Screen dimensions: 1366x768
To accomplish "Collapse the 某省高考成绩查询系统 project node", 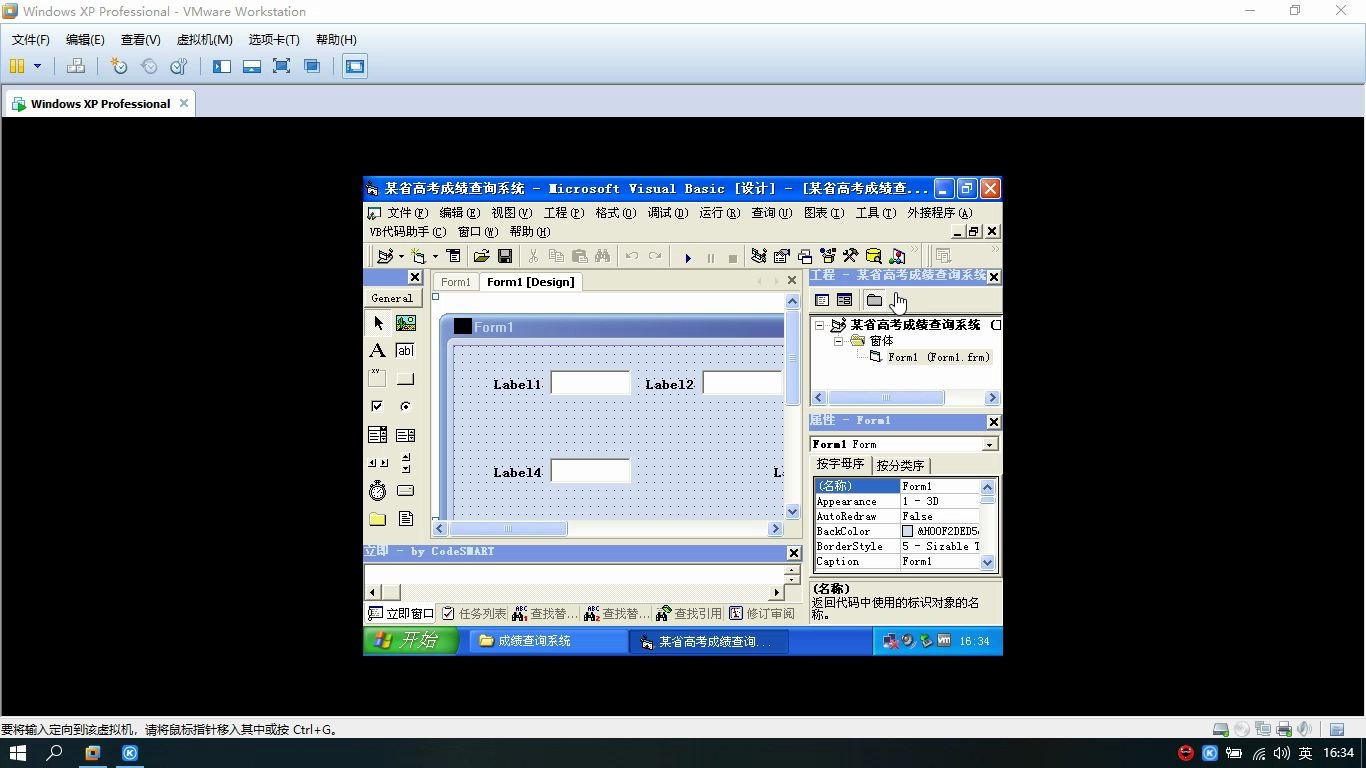I will pos(820,324).
